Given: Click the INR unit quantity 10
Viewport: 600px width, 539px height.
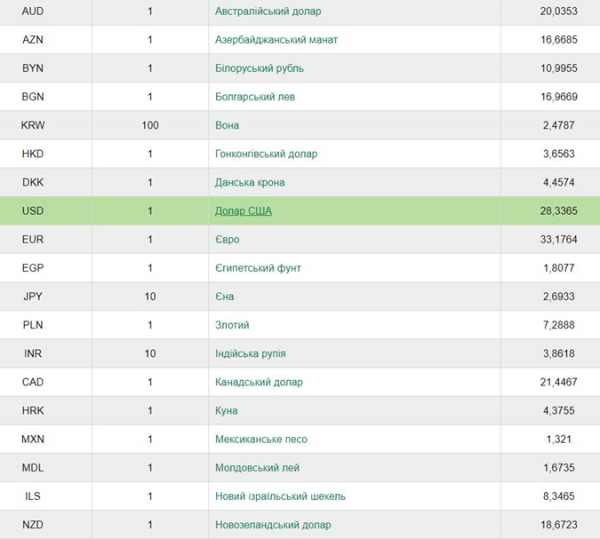Looking at the screenshot, I should pos(150,353).
